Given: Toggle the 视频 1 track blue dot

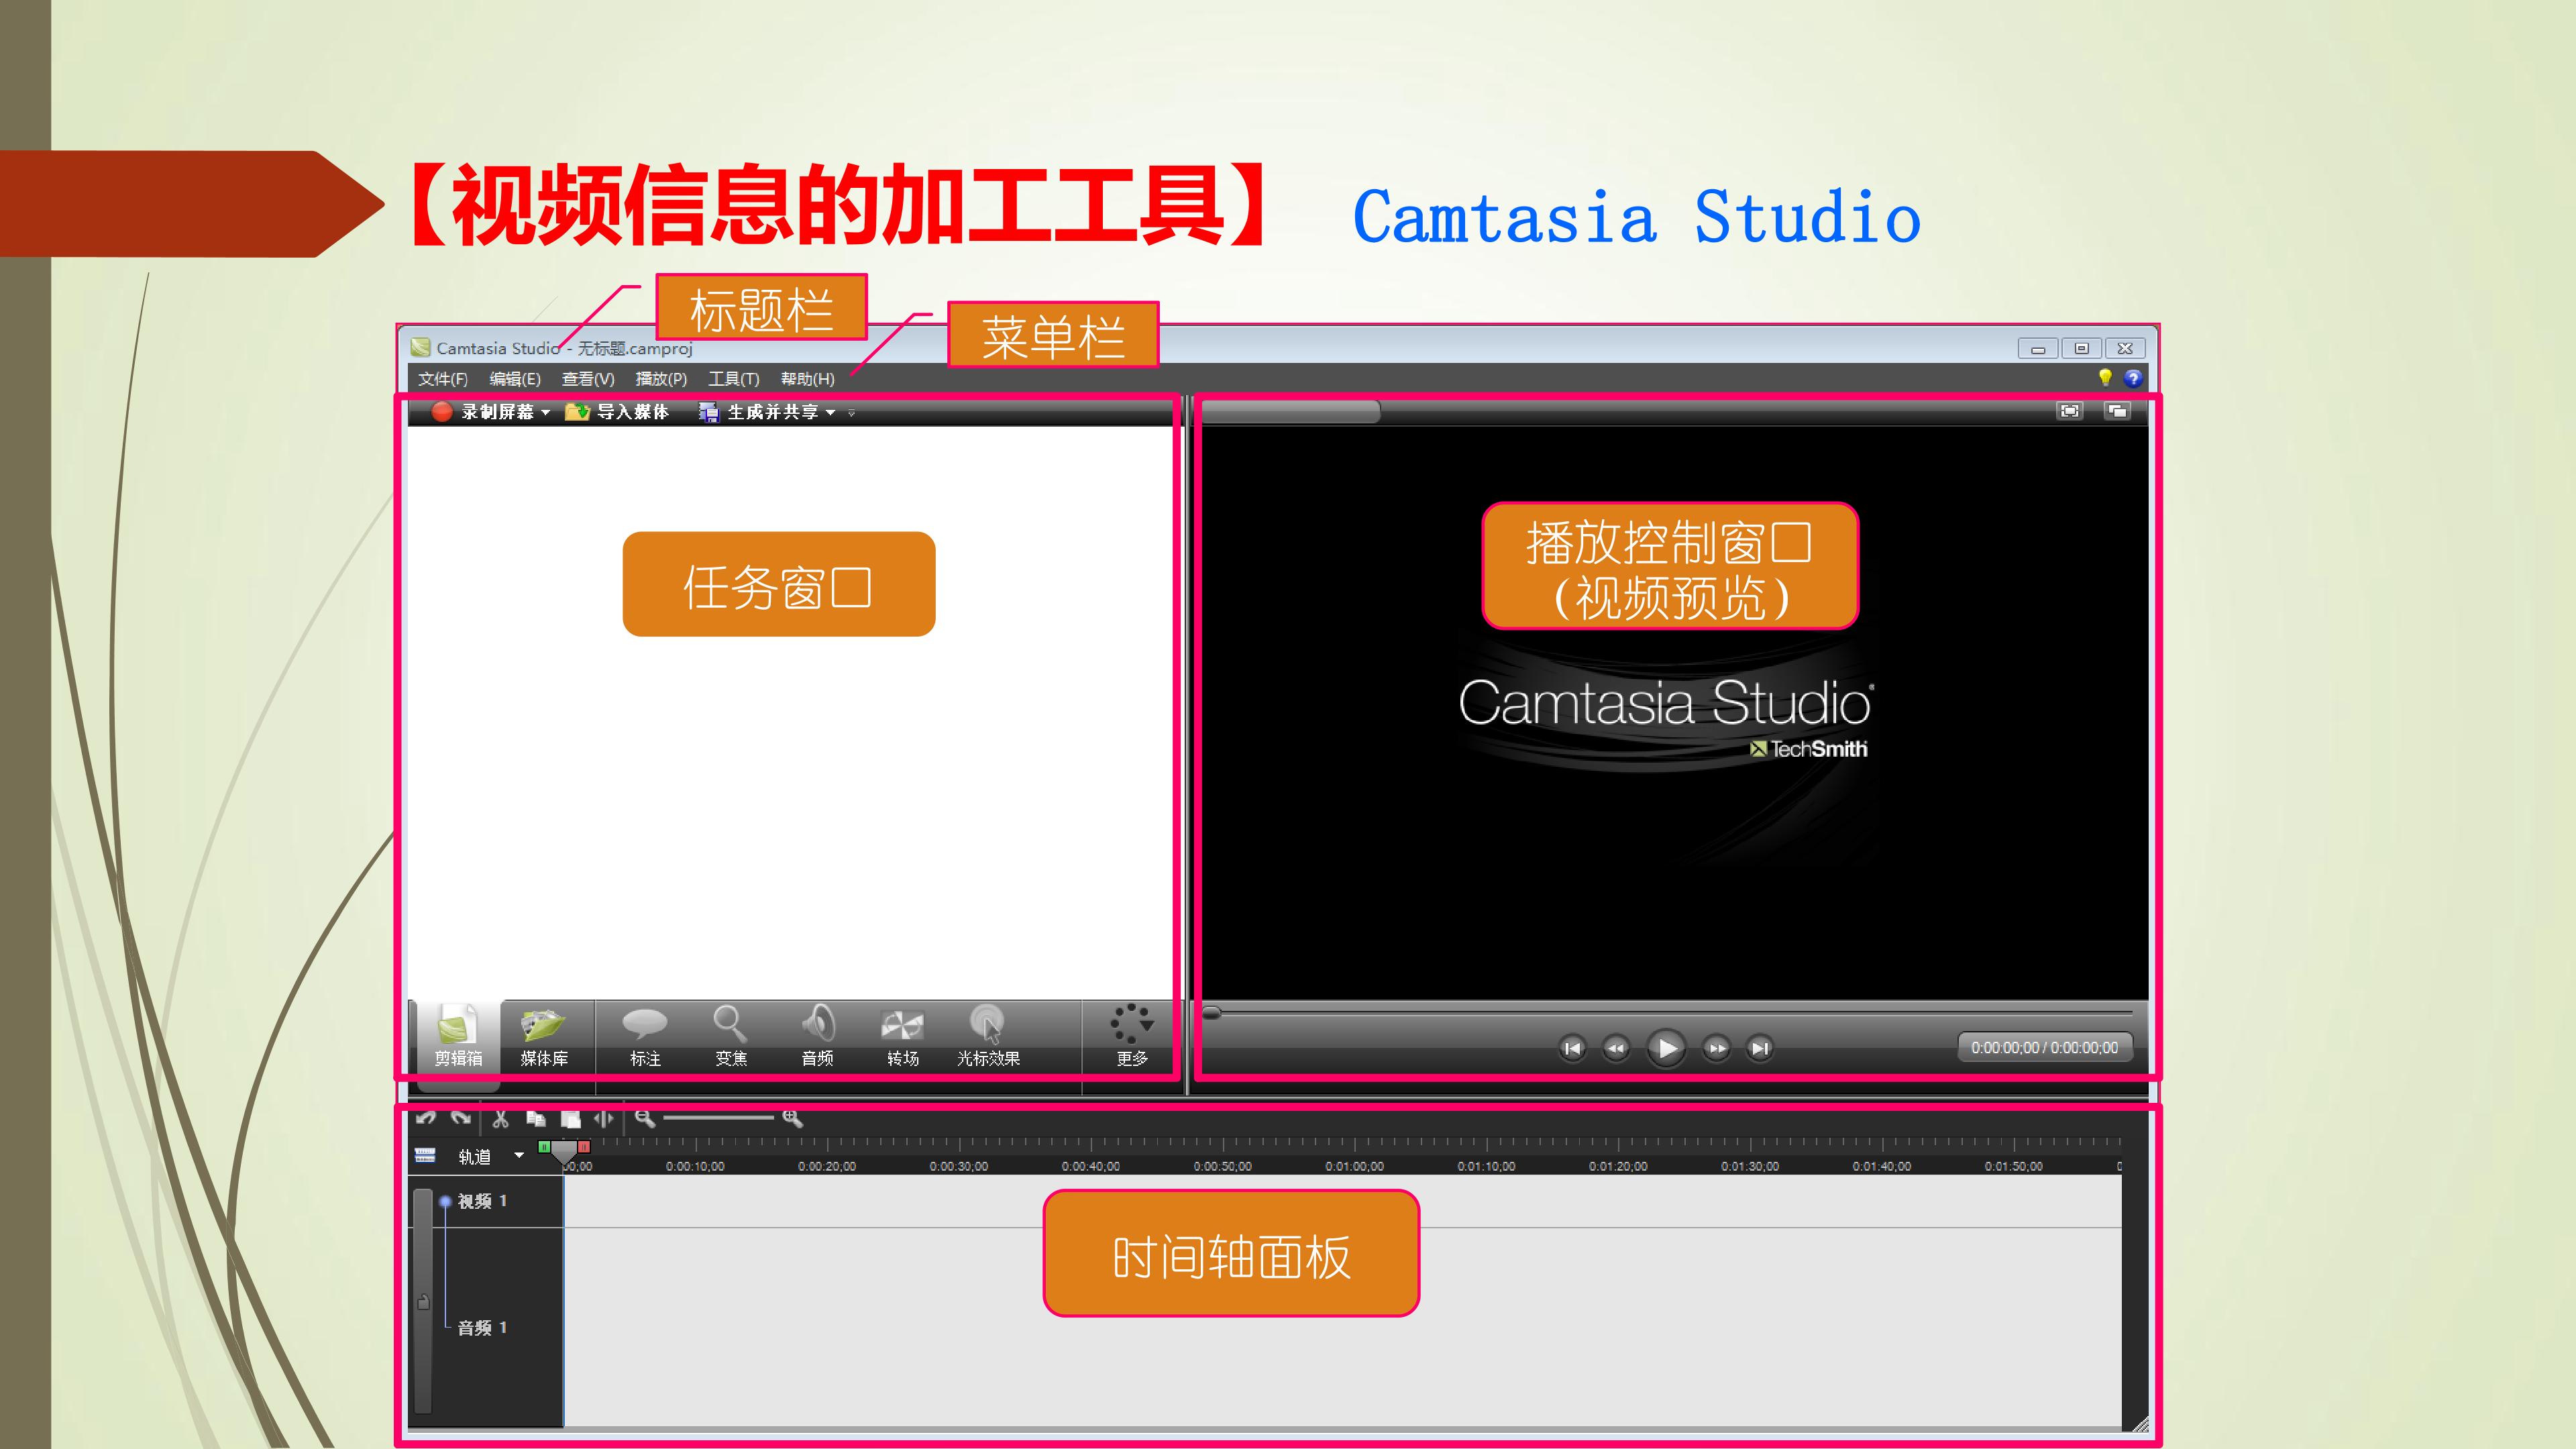Looking at the screenshot, I should [x=445, y=1201].
